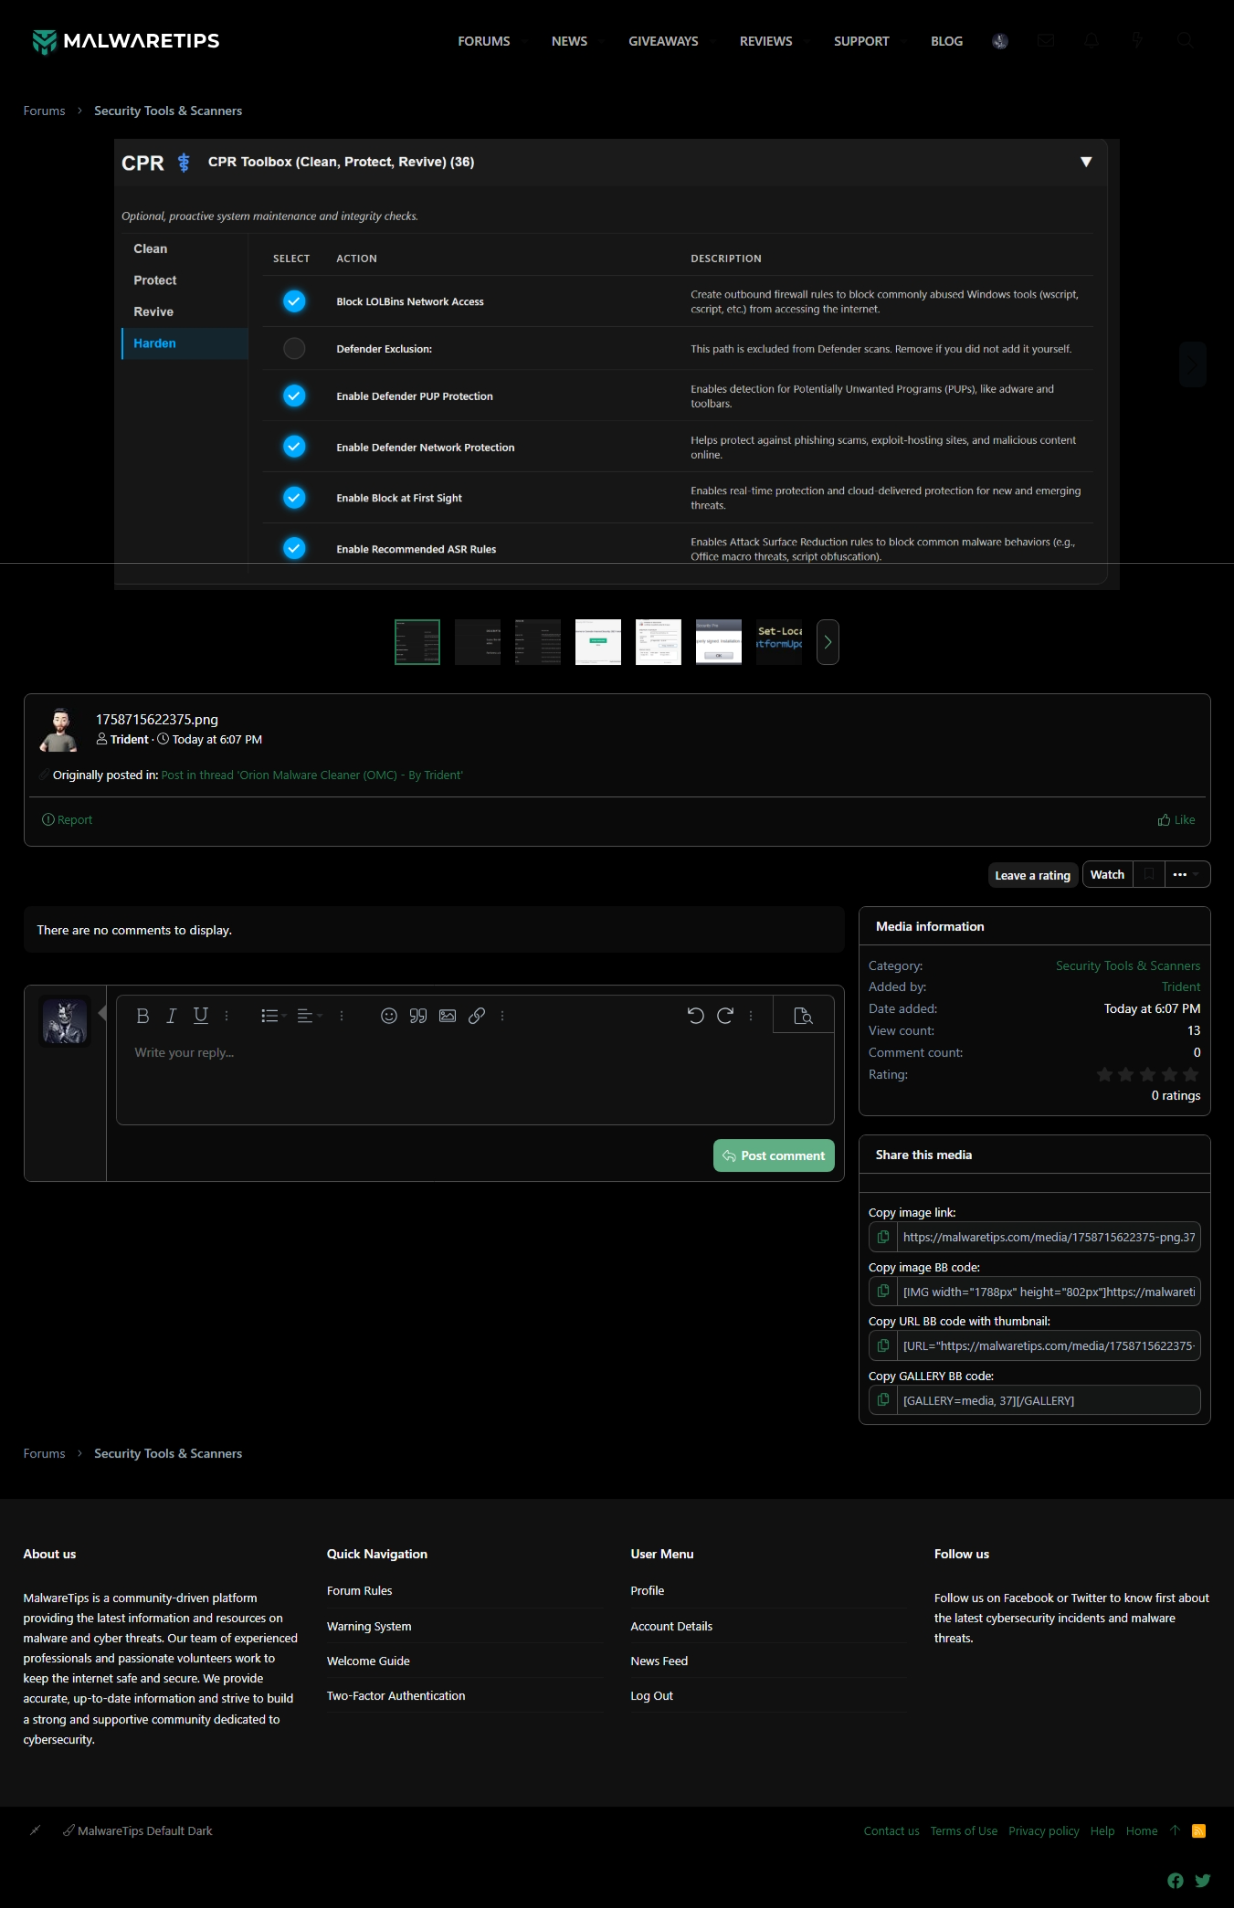Screen dimensions: 1234x1908
Task: Select the fourth white dialog thumbnail
Action: coord(598,642)
